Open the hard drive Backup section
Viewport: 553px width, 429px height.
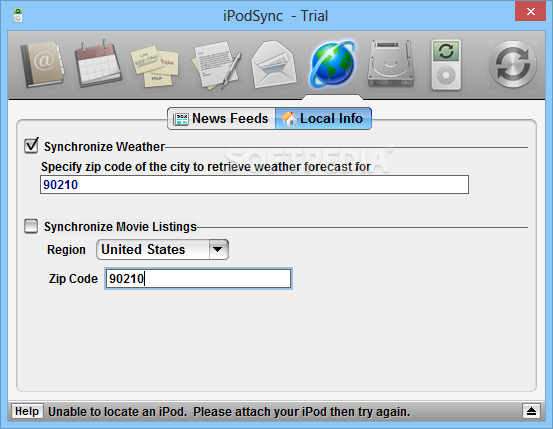coord(390,64)
